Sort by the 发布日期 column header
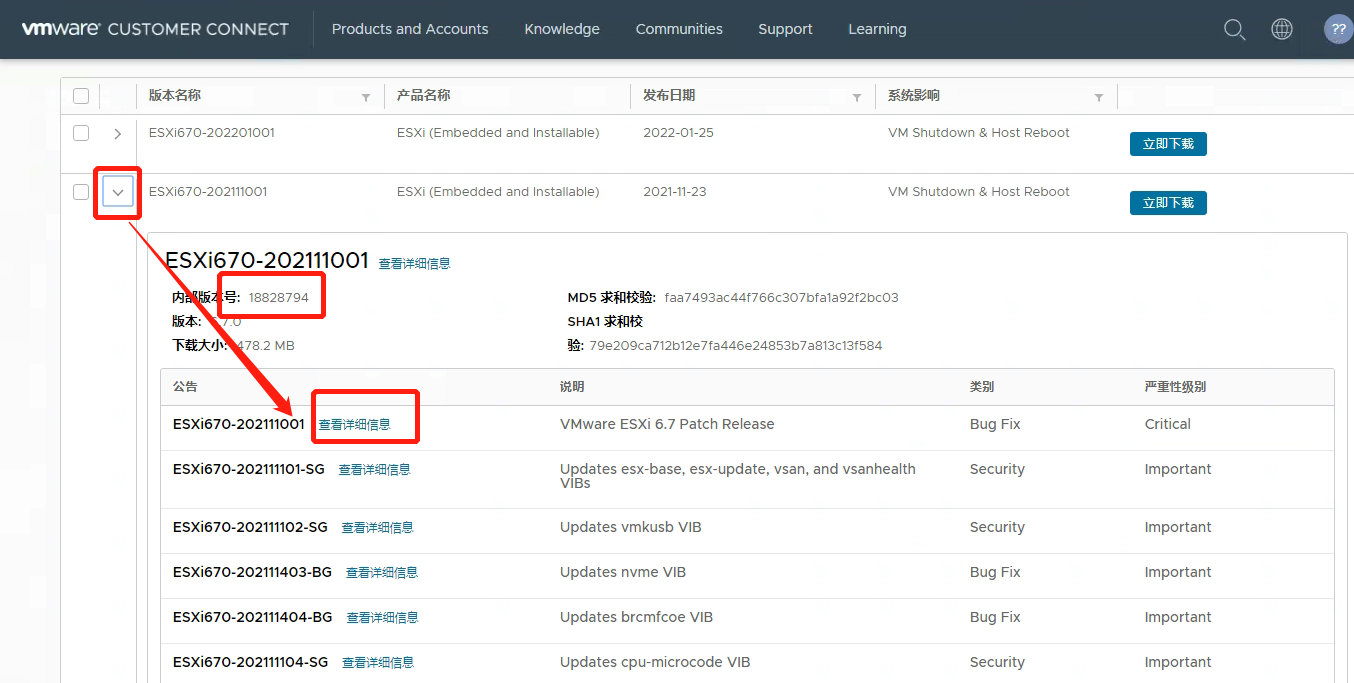This screenshot has height=683, width=1354. [x=669, y=95]
